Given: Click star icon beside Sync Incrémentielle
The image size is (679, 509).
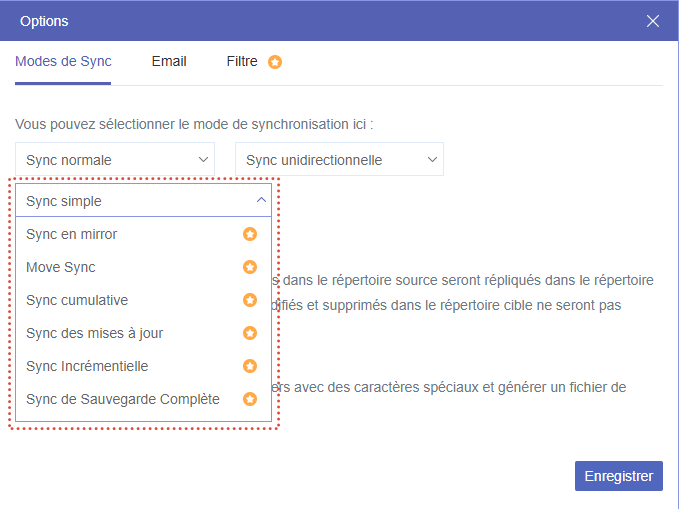Looking at the screenshot, I should pyautogui.click(x=250, y=366).
